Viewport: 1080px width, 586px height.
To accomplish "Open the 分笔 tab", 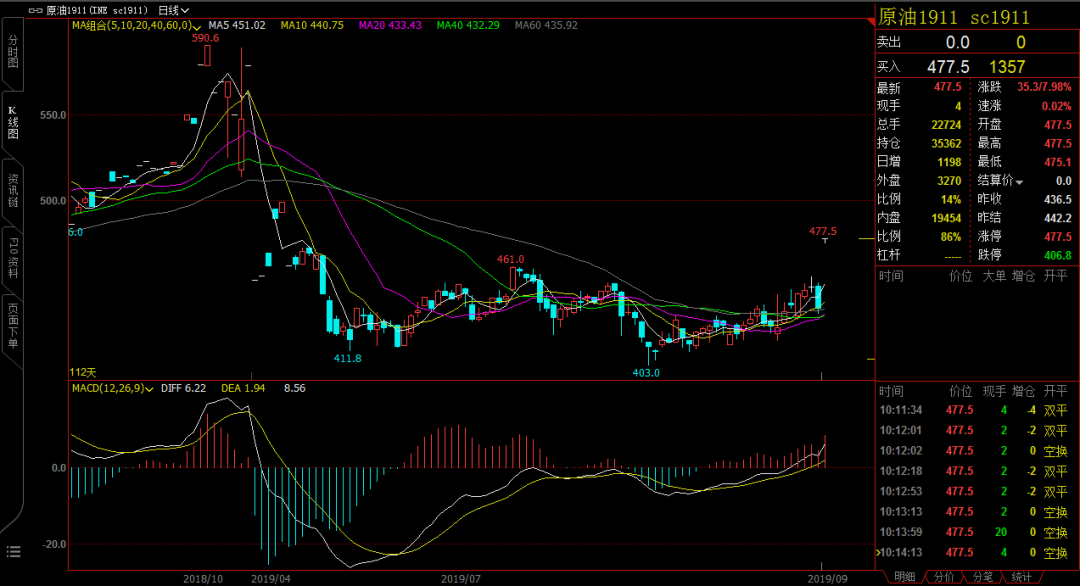I will (x=982, y=577).
